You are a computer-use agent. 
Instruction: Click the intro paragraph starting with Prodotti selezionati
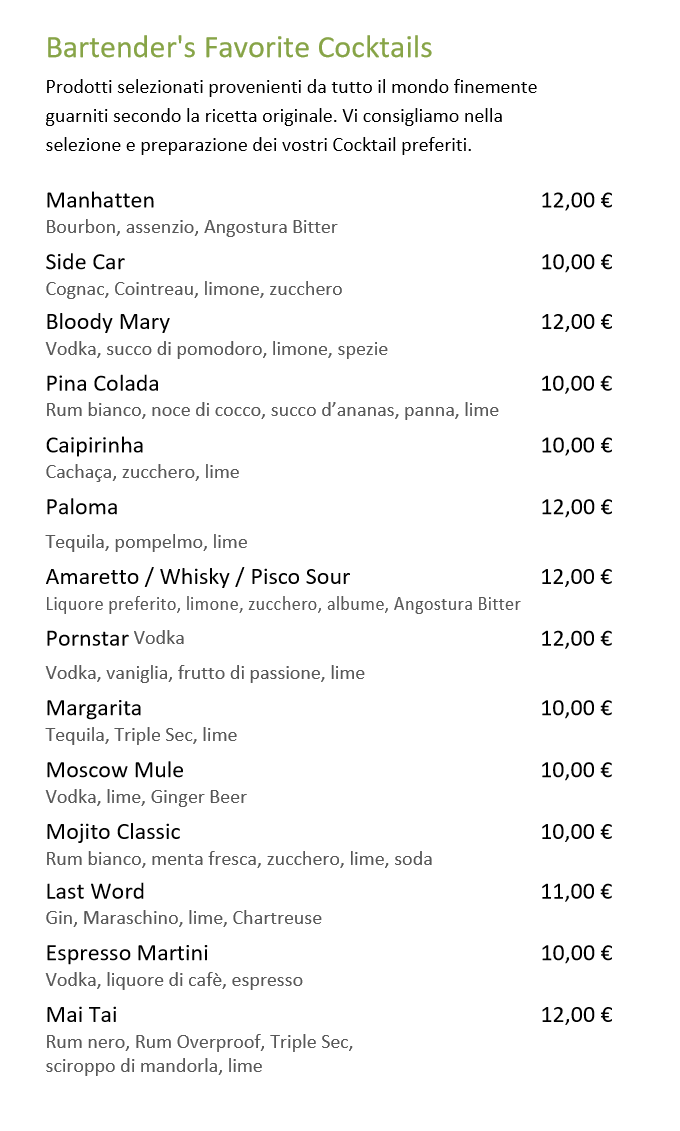291,116
